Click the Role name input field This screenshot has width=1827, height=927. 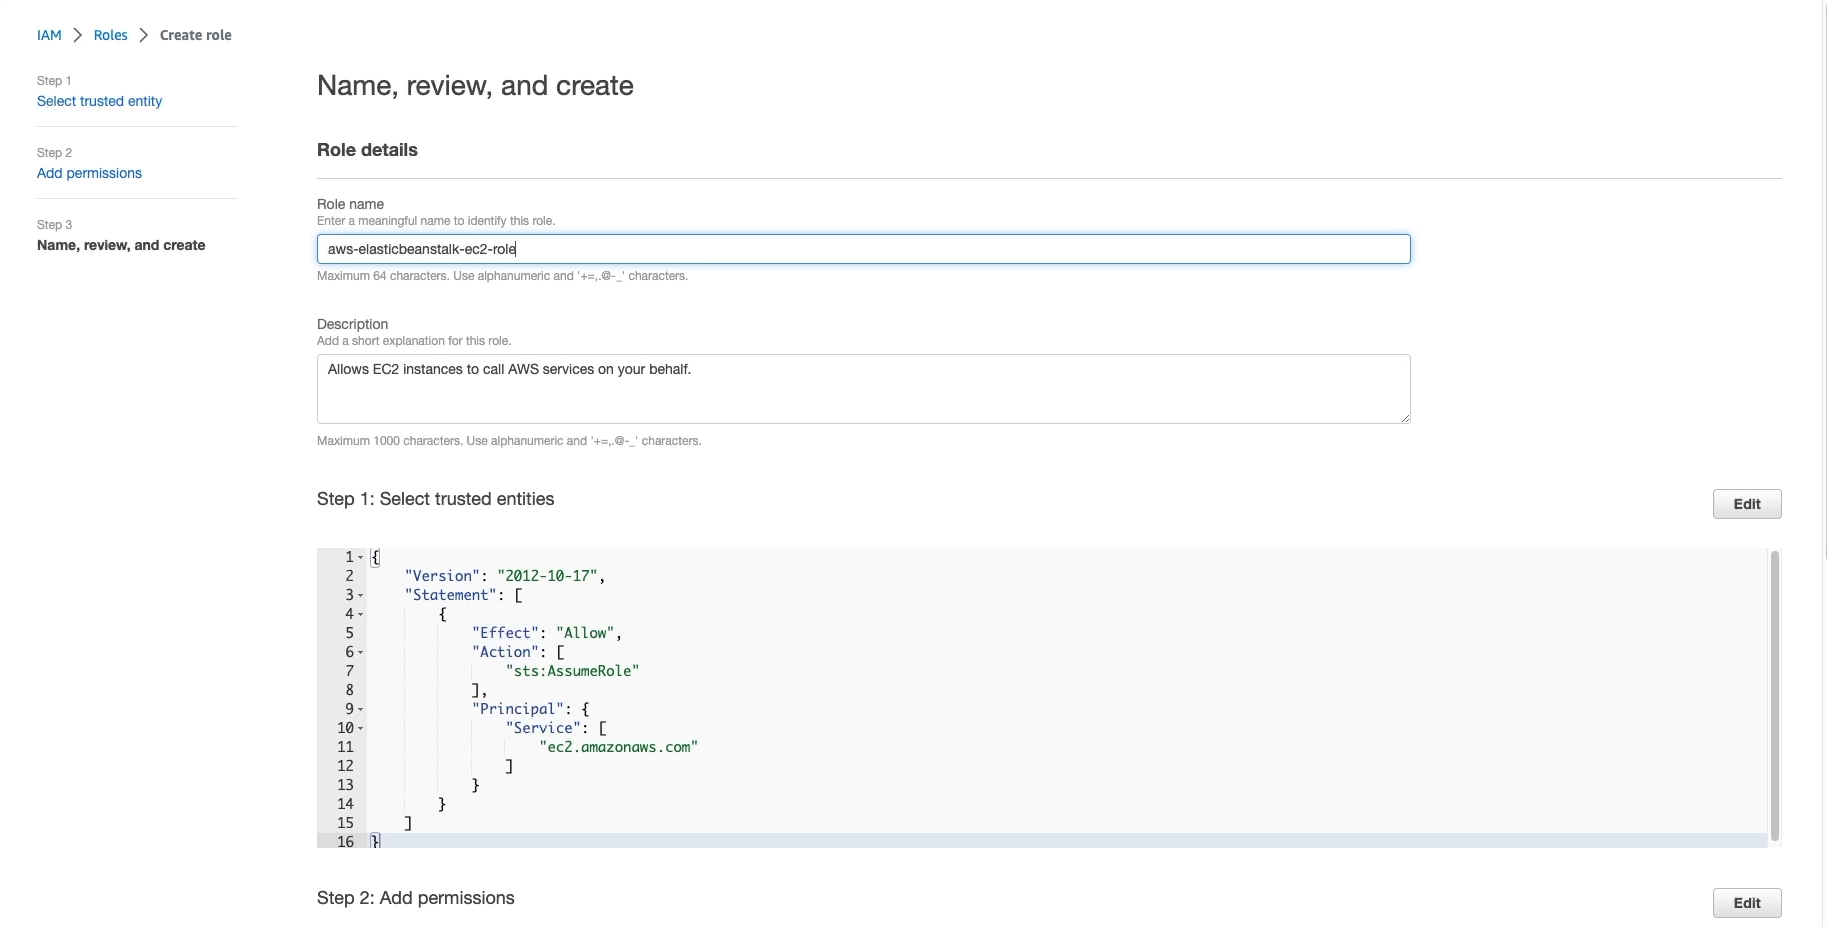click(863, 249)
